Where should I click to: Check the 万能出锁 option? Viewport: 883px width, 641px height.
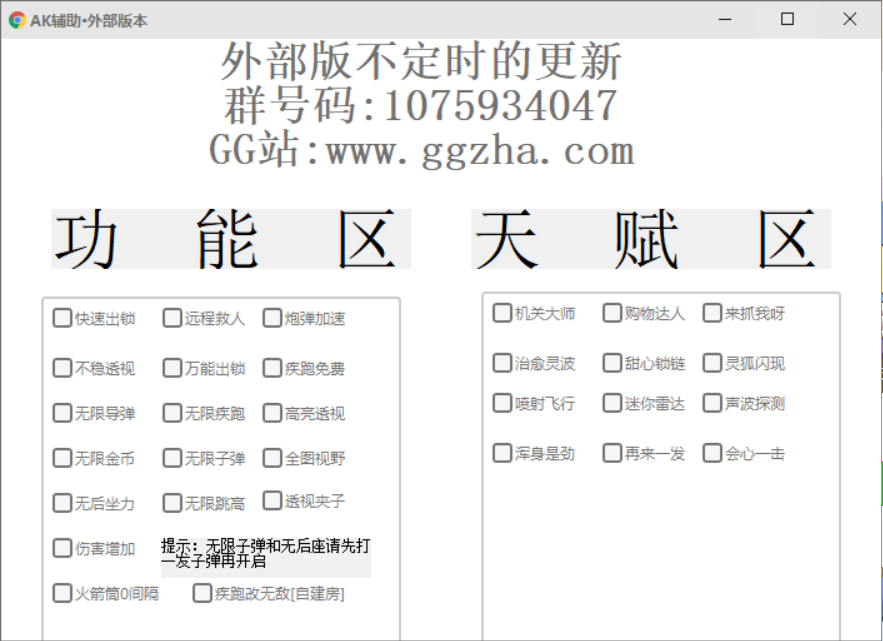coord(172,368)
